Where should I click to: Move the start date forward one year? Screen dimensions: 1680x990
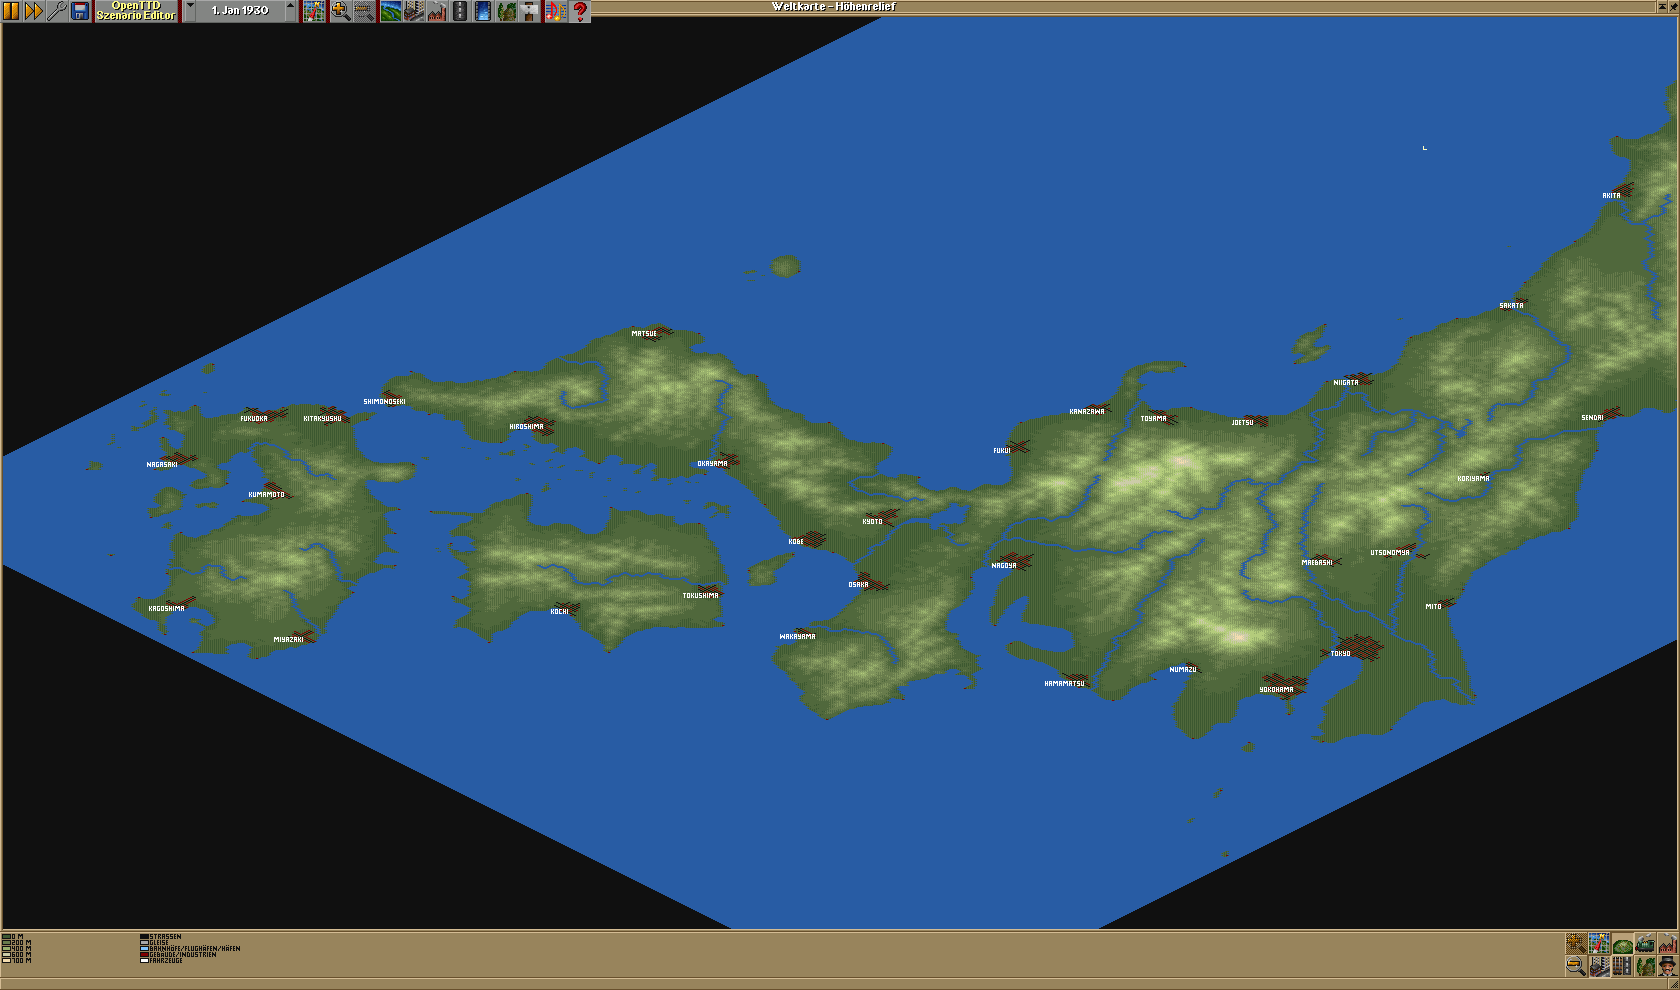click(x=291, y=11)
